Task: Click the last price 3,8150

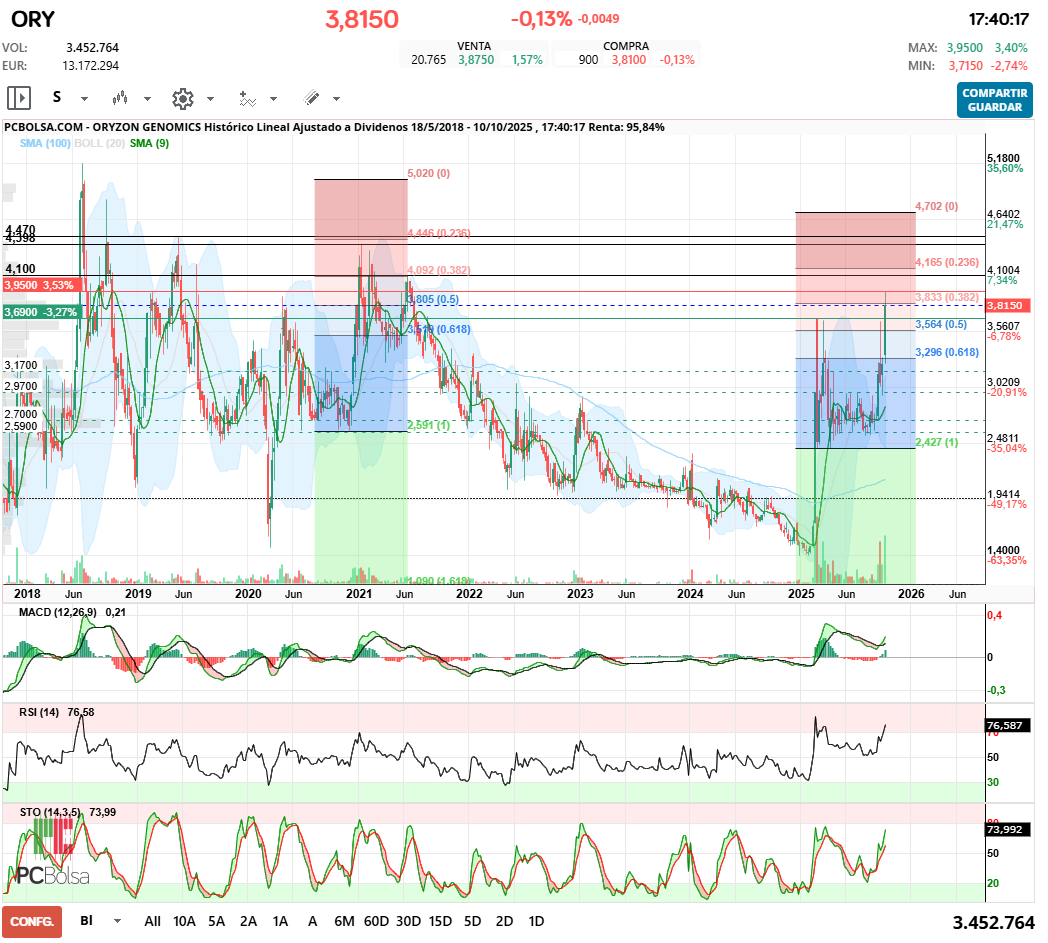Action: click(362, 19)
